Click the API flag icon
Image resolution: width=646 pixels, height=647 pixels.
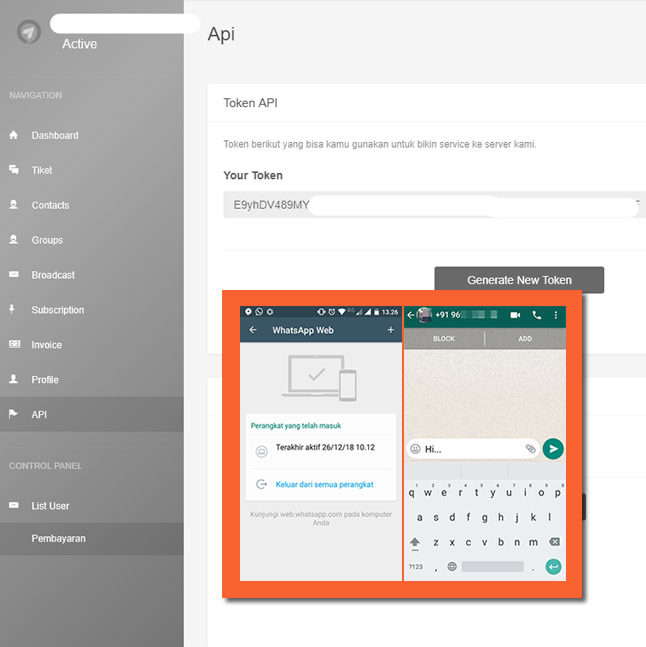[x=14, y=414]
